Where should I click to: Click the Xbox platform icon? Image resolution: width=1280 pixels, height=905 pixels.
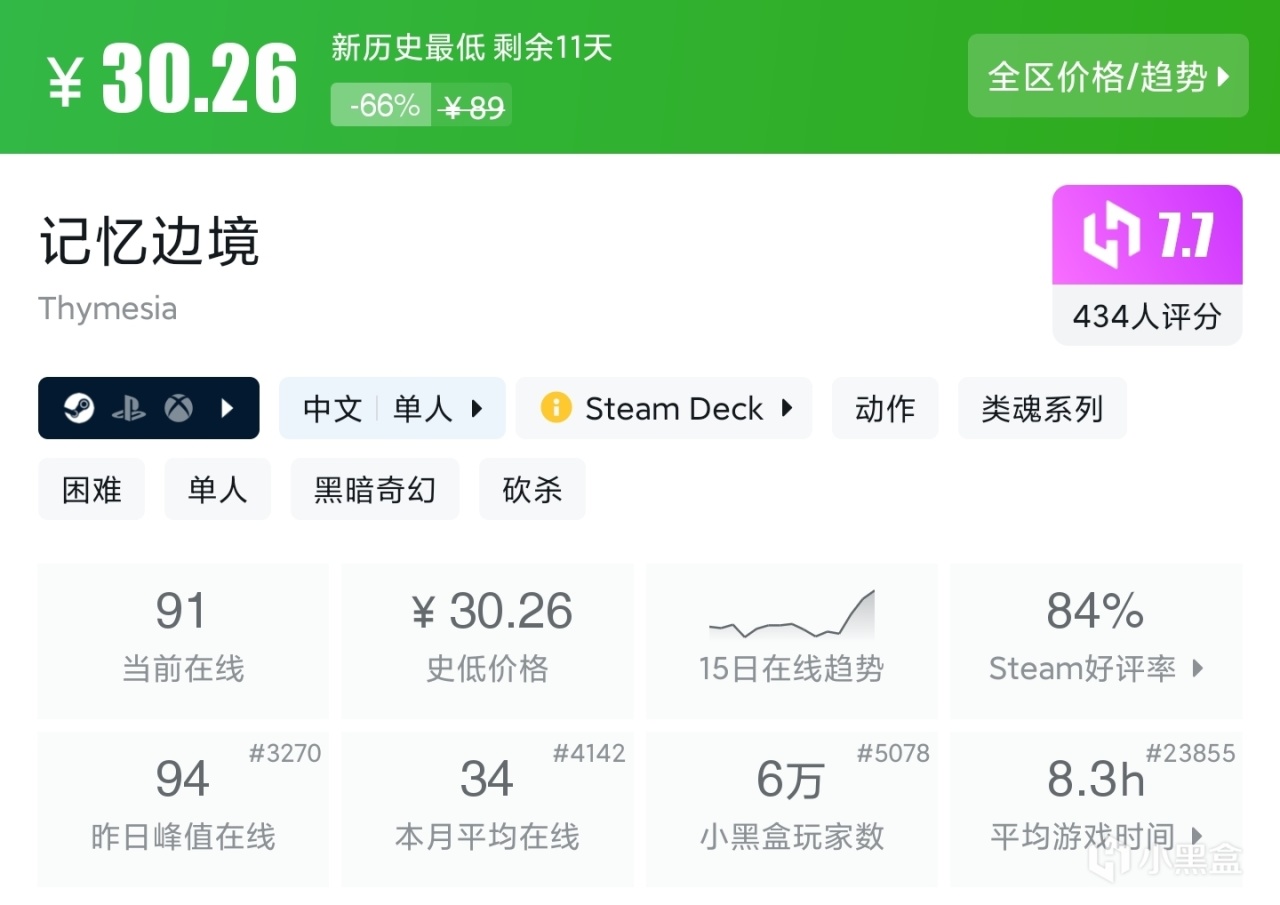click(x=179, y=408)
